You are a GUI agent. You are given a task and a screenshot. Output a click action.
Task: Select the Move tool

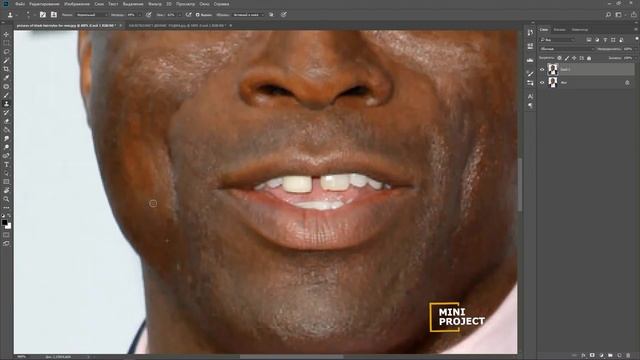coord(6,35)
